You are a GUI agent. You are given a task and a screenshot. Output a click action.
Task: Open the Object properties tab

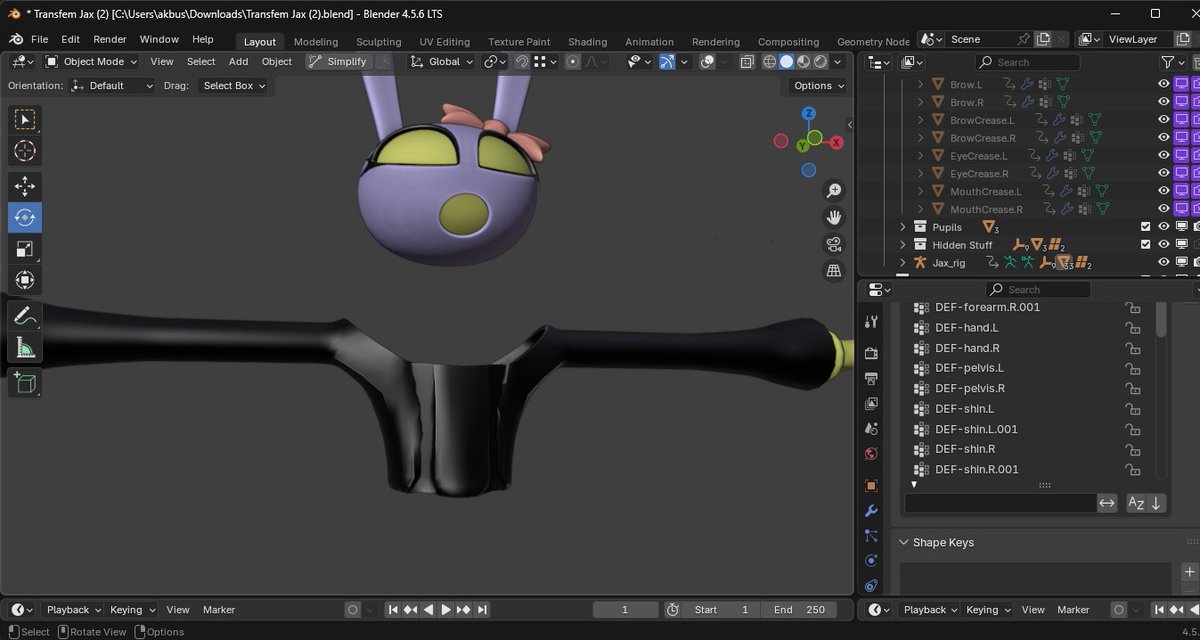point(870,486)
